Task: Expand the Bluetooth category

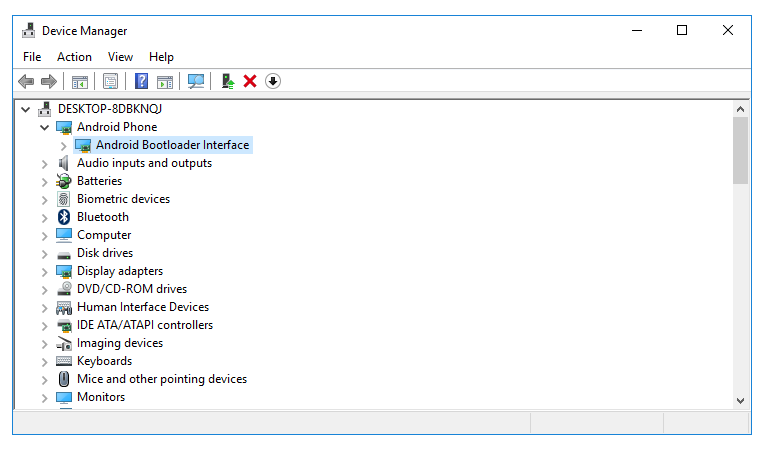Action: [44, 218]
